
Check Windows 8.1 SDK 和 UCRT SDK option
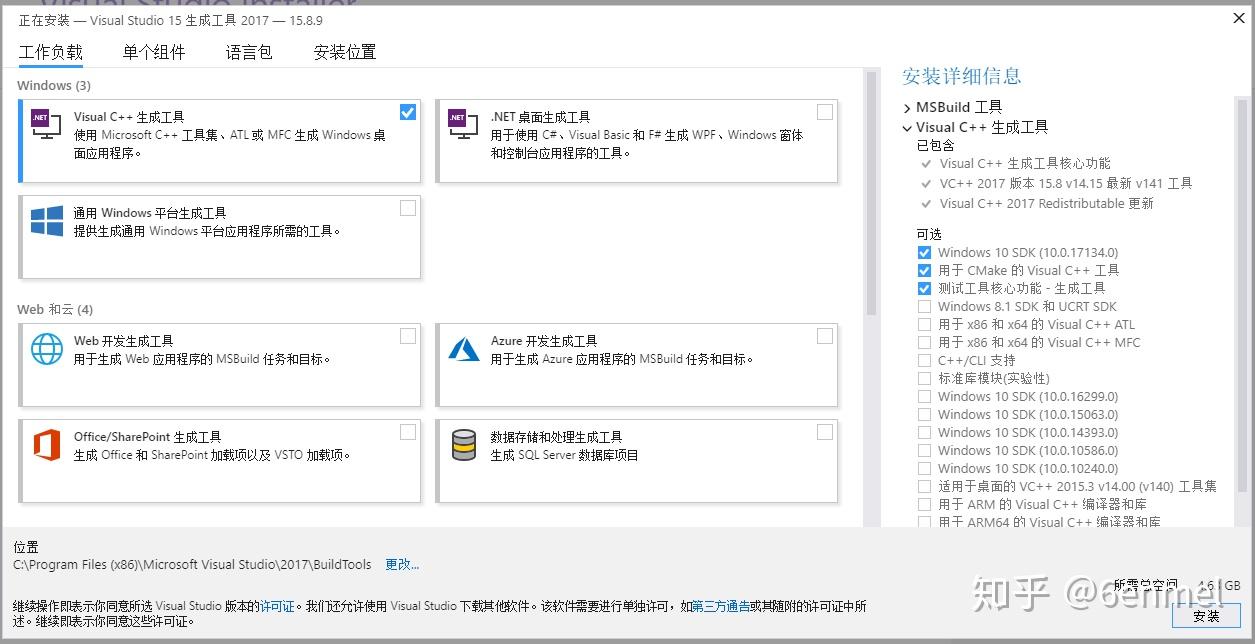924,307
